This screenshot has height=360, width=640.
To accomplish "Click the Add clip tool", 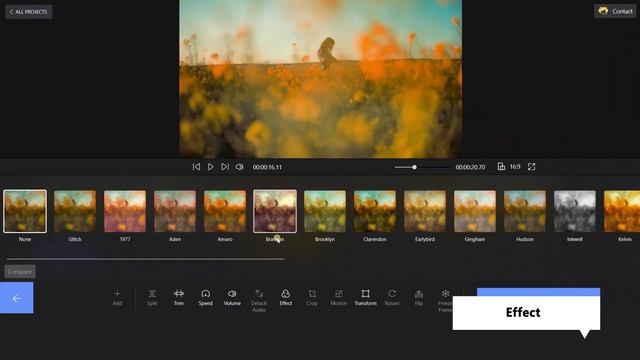I will [117, 298].
